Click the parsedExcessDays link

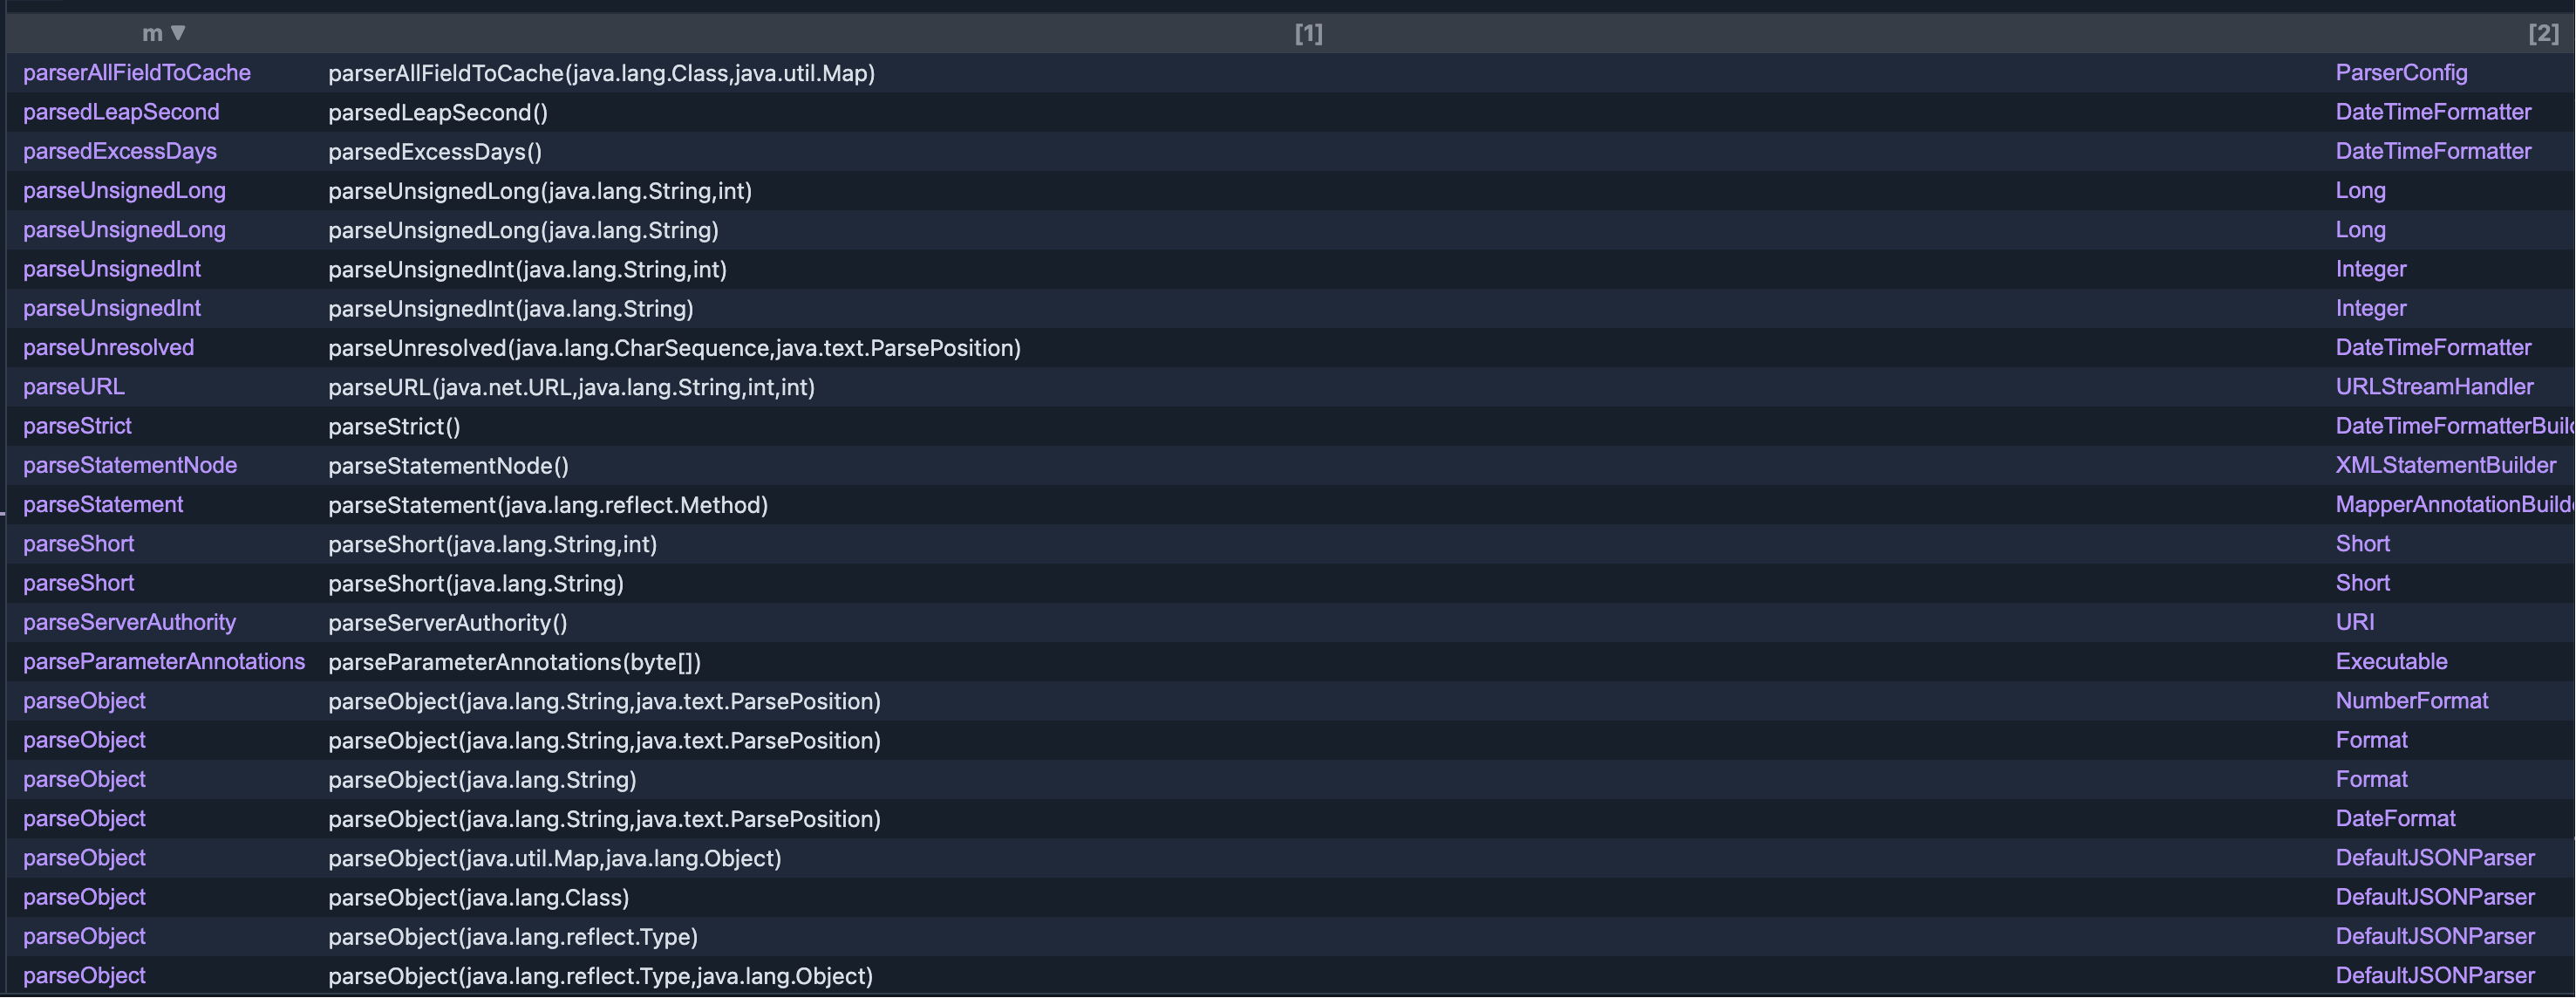[x=120, y=151]
